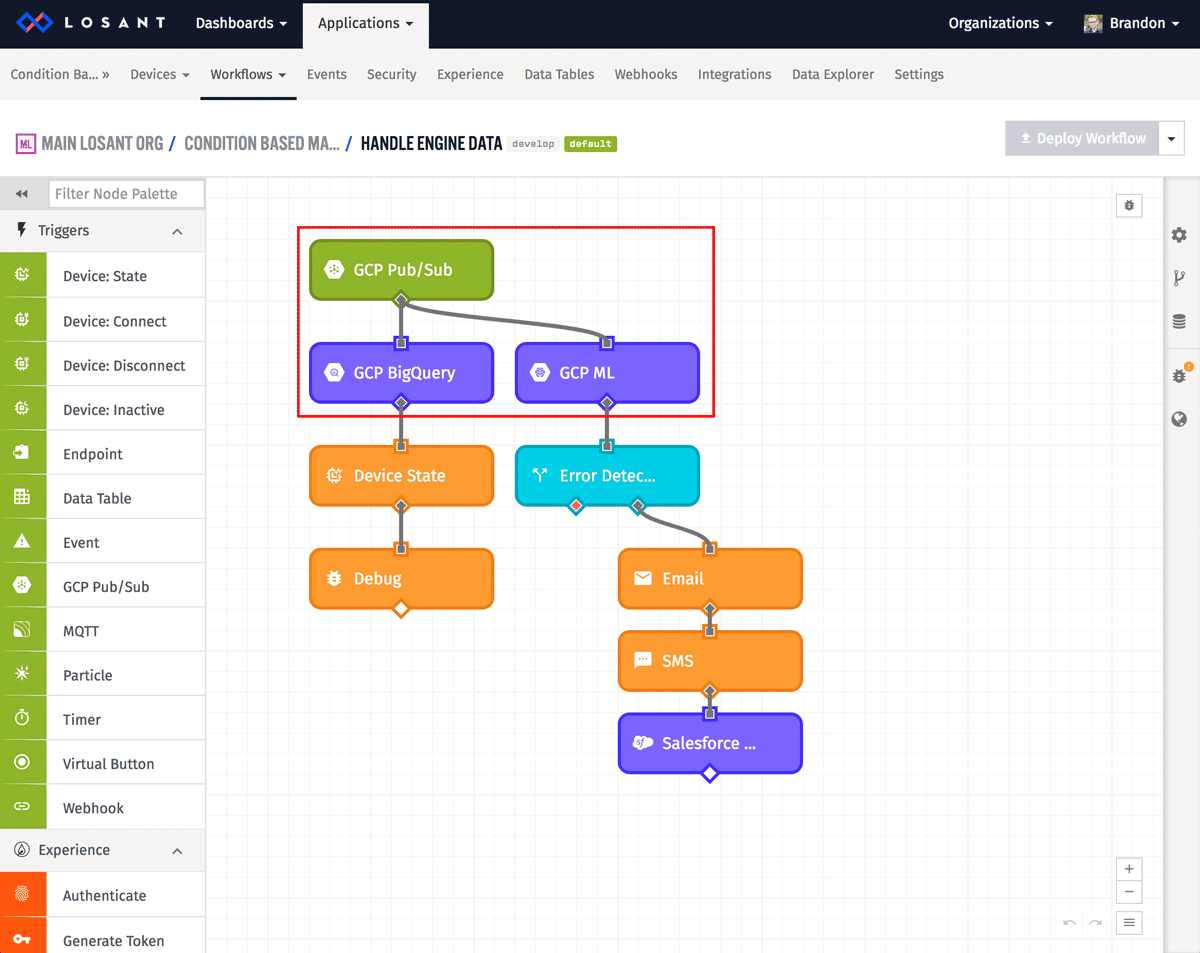
Task: Select the Webhook trigger icon
Action: click(x=23, y=806)
